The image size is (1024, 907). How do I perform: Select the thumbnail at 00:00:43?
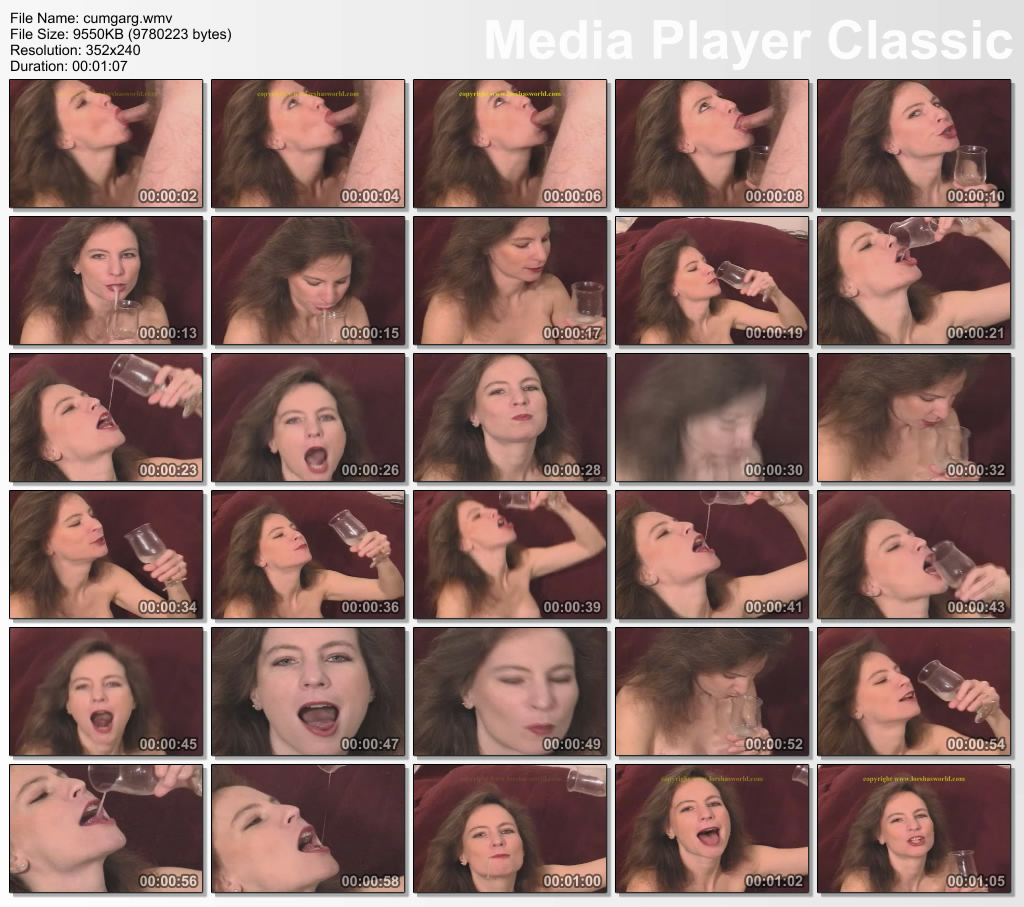914,555
